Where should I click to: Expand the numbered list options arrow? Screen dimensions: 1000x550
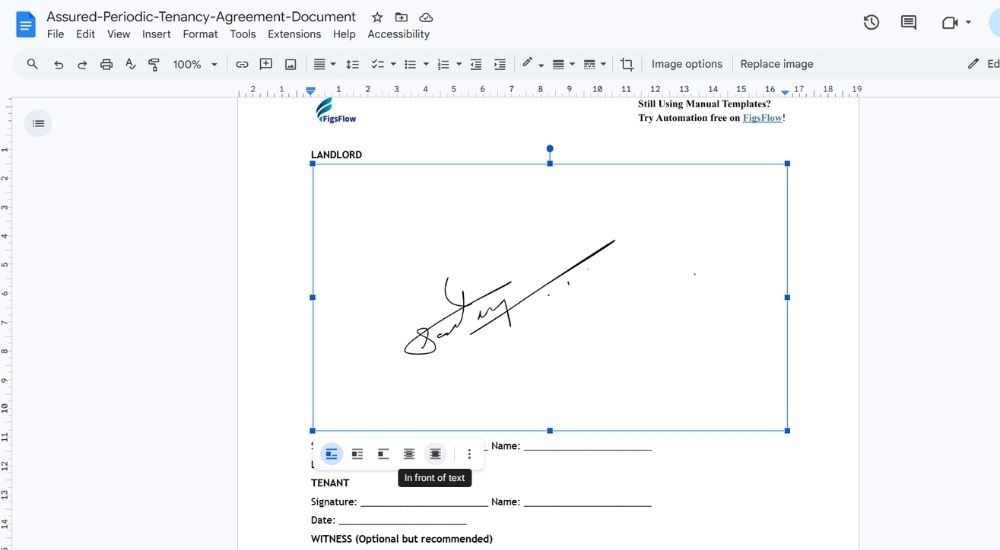pos(459,64)
